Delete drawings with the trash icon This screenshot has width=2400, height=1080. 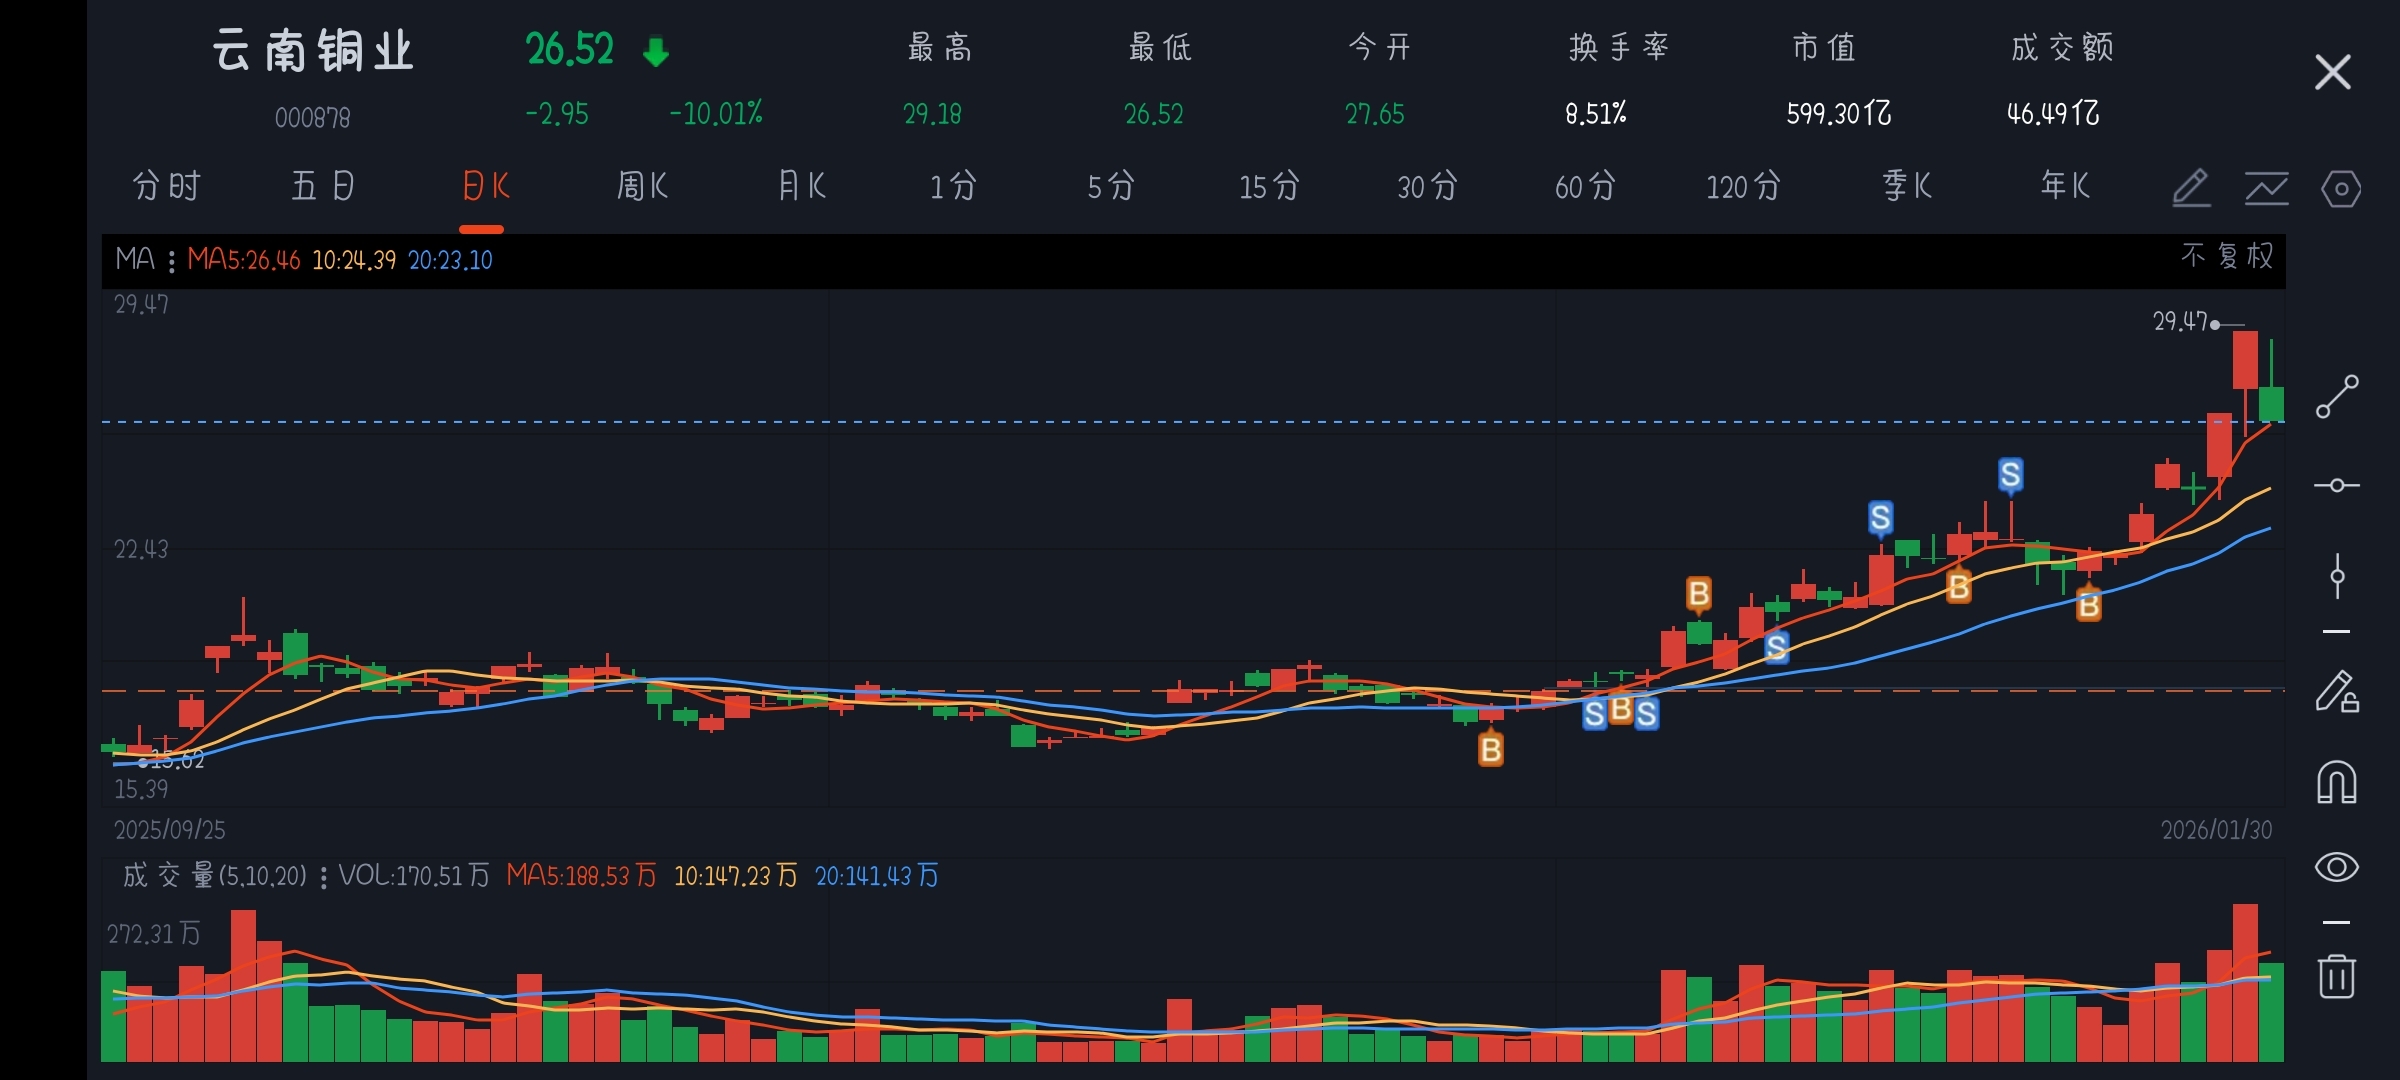click(x=2337, y=975)
